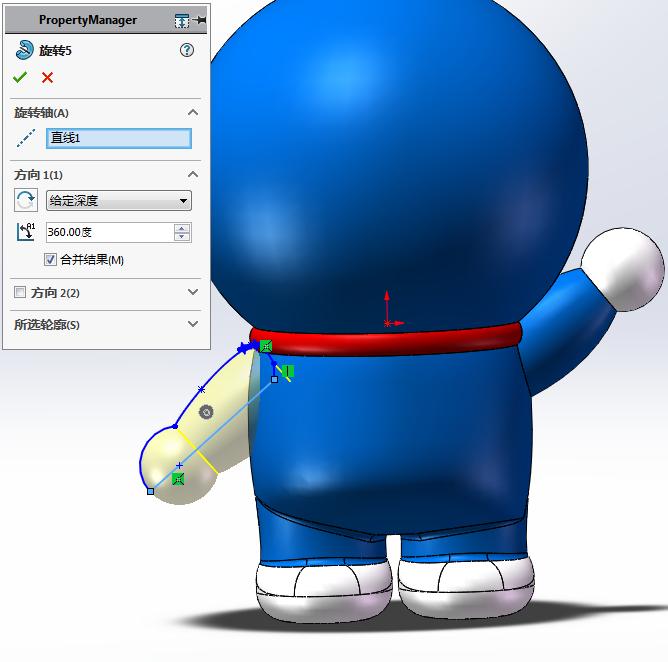This screenshot has height=662, width=668.
Task: Click the green relation marker near collar
Action: tap(266, 346)
